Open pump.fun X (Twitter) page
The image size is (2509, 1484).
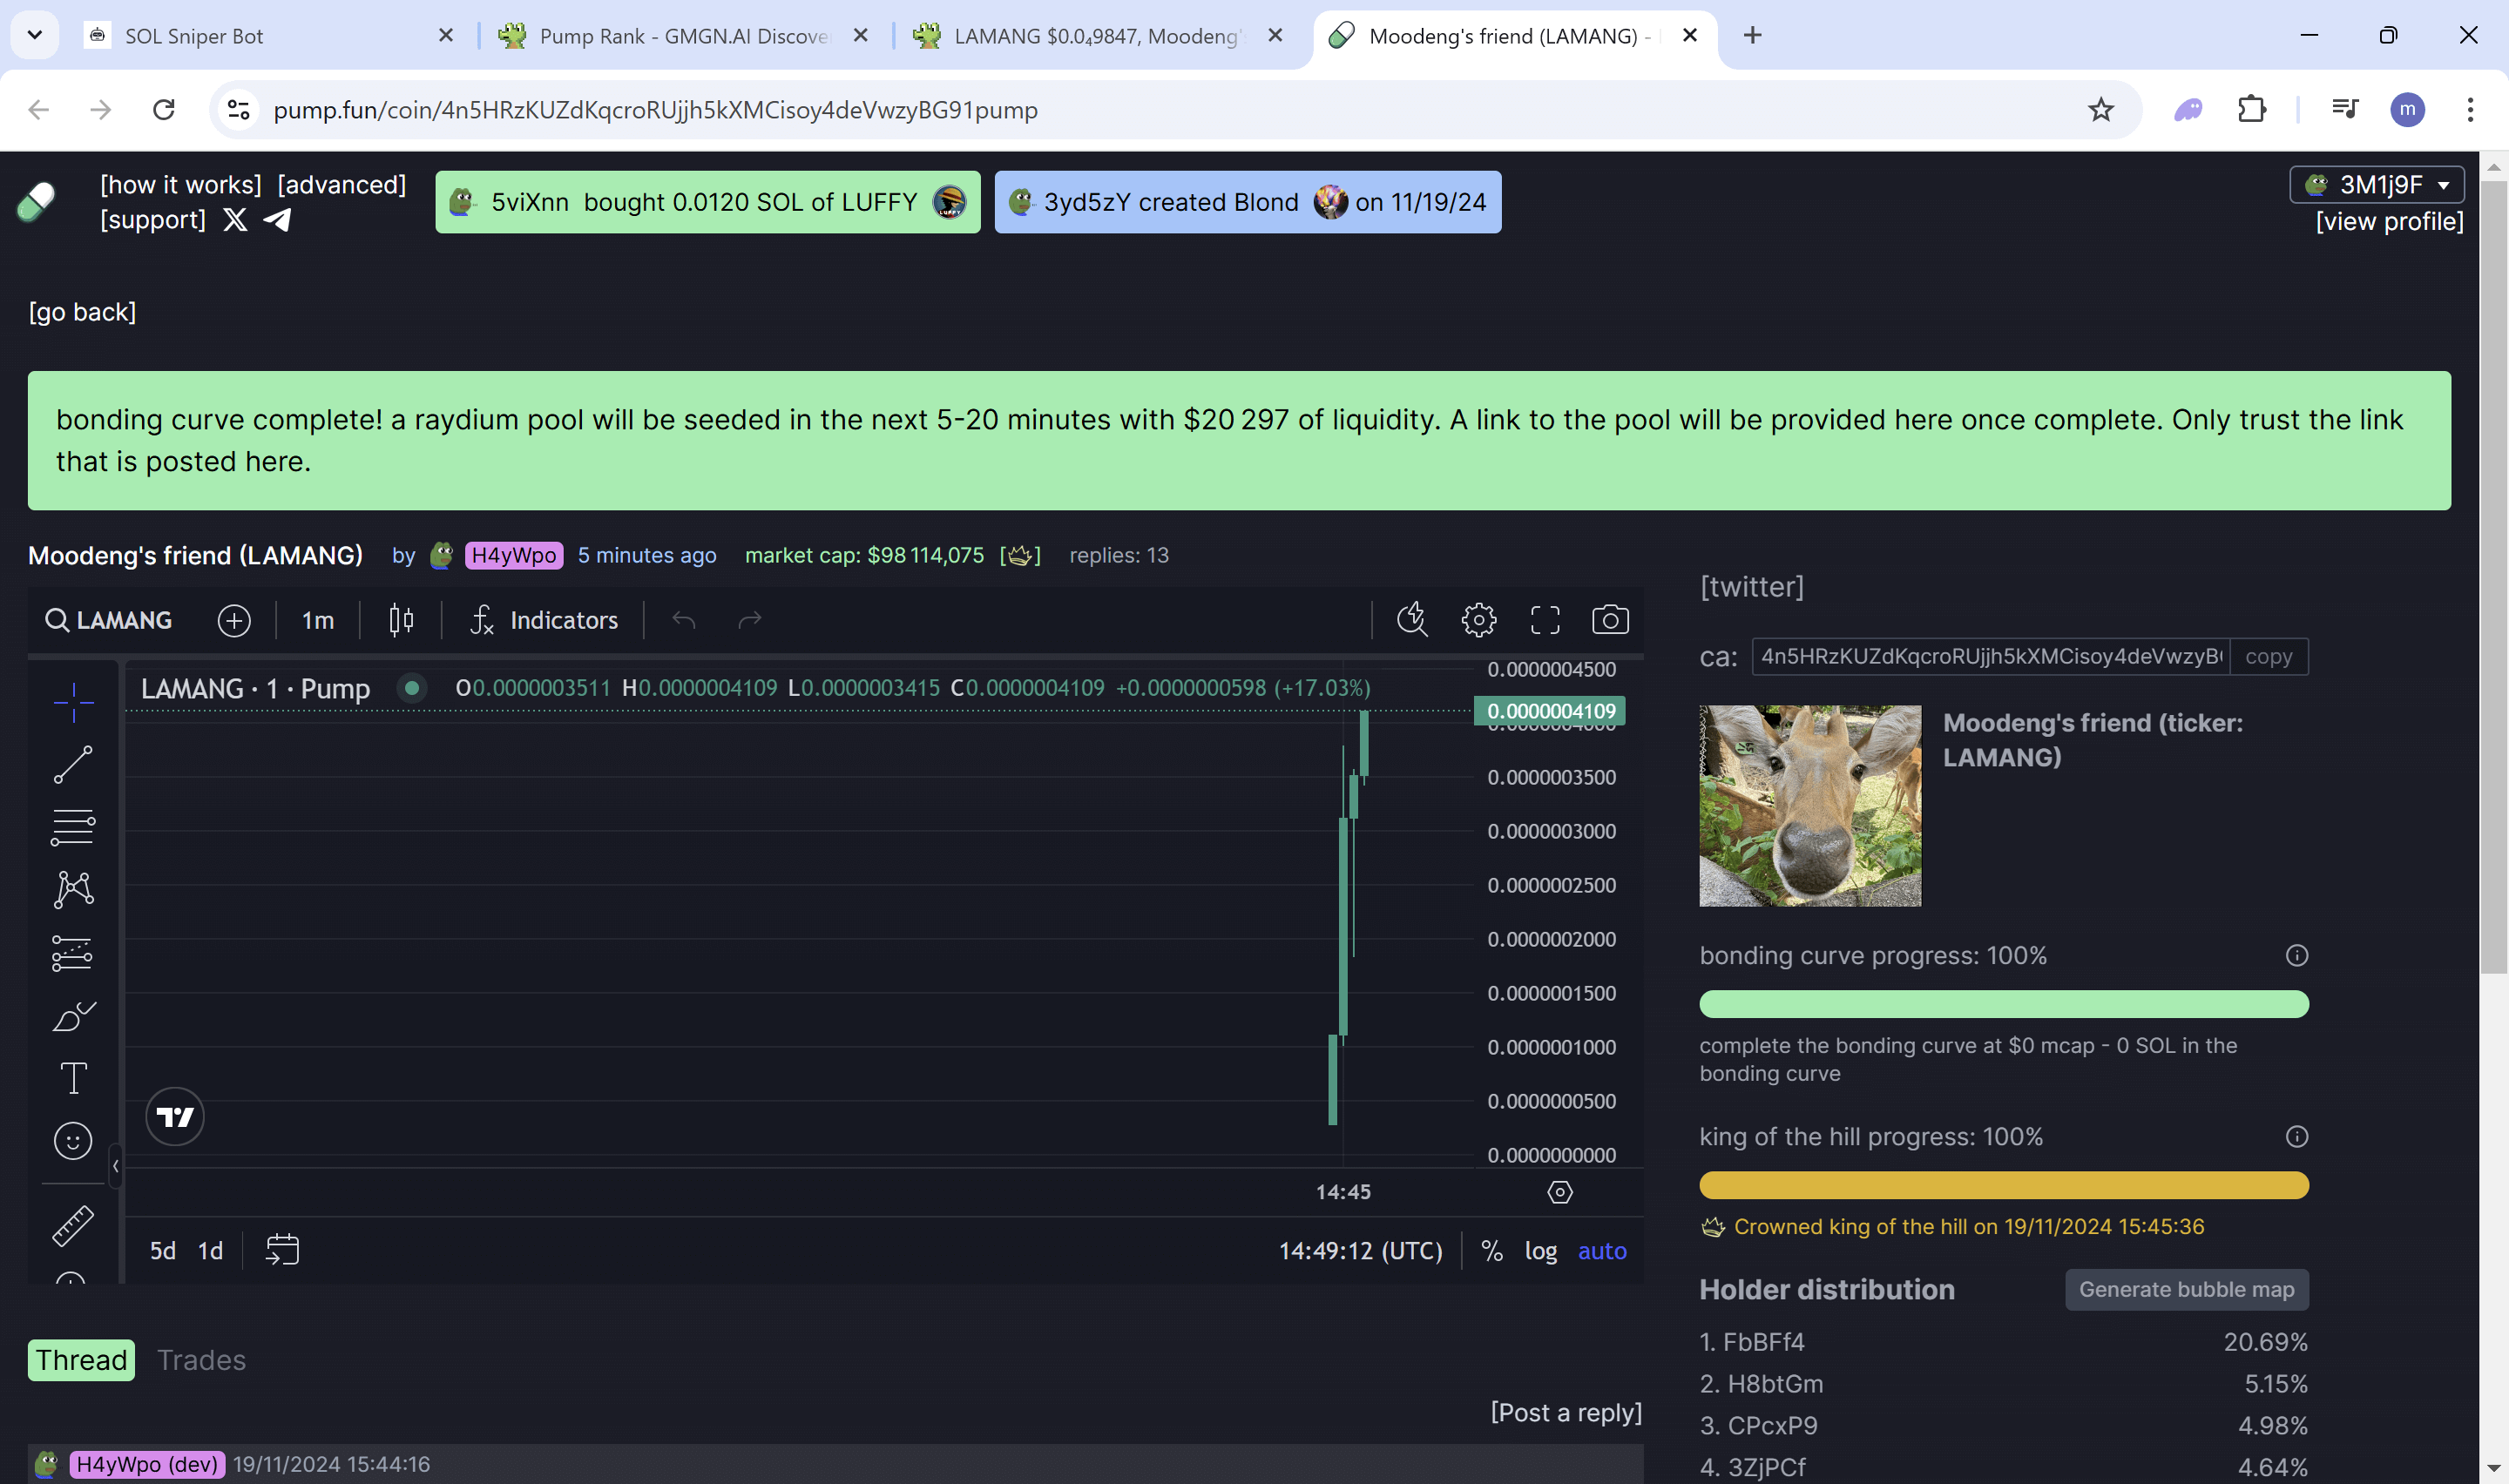point(235,219)
